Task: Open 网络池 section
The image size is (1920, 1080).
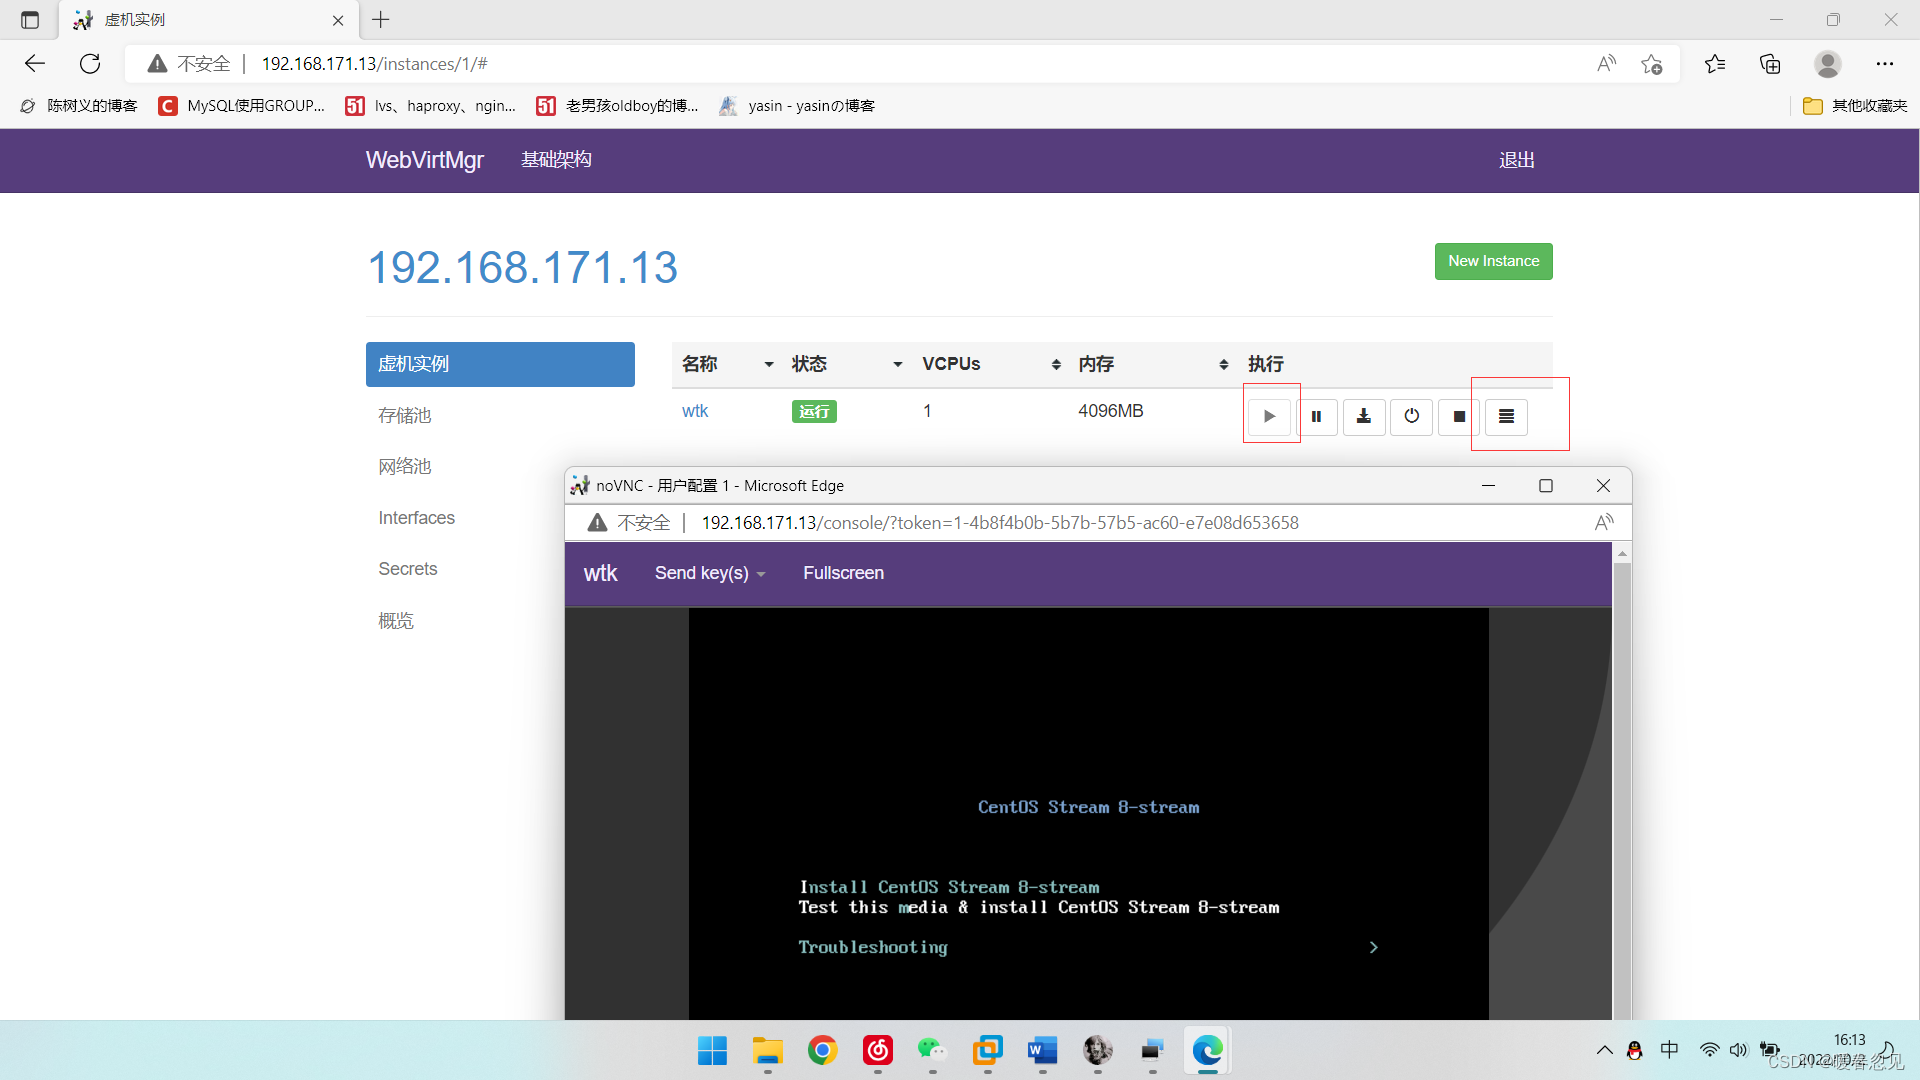Action: [x=405, y=466]
